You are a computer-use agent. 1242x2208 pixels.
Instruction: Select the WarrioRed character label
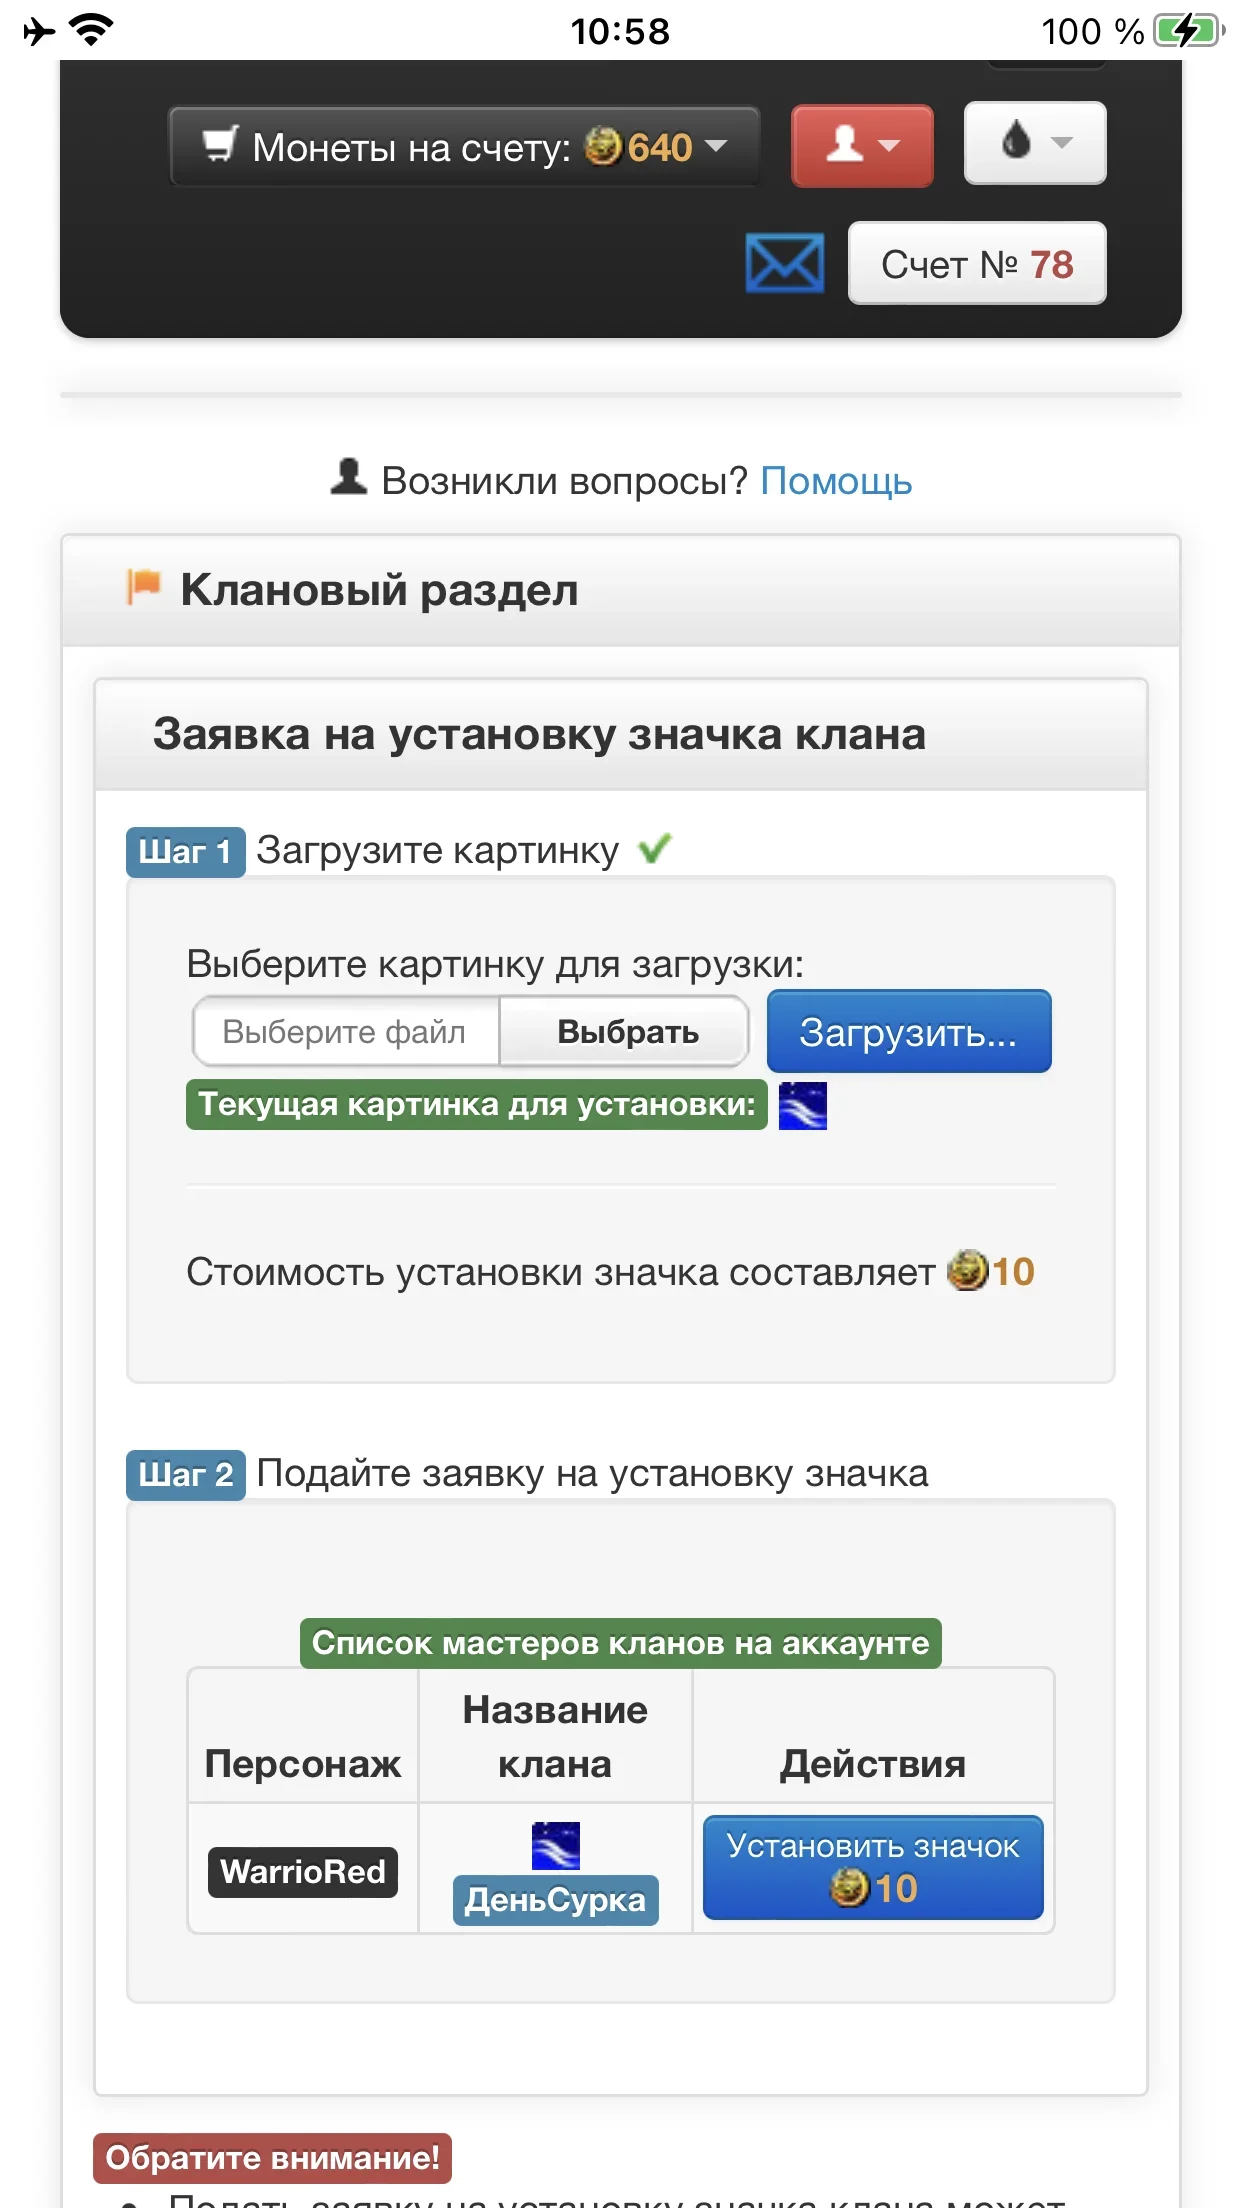pyautogui.click(x=303, y=1872)
